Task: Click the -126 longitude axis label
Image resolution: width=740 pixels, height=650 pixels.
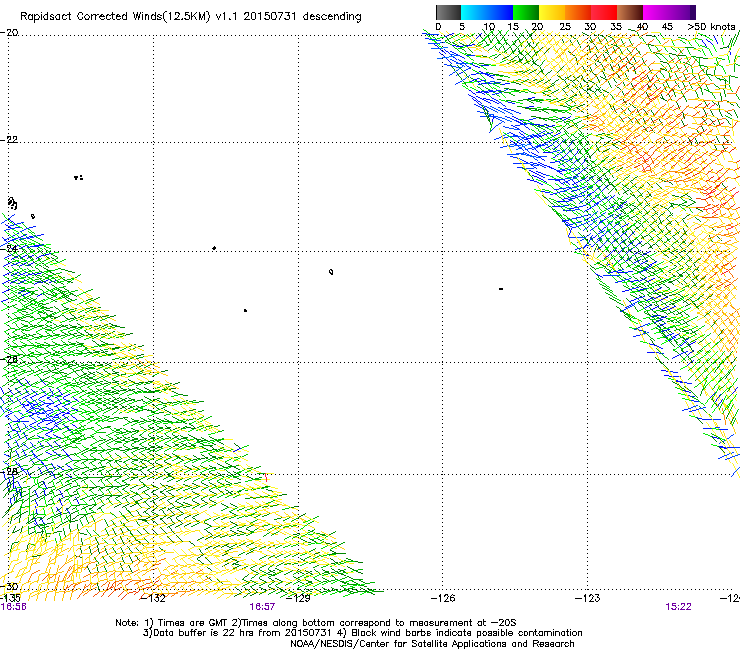Action: click(x=443, y=599)
